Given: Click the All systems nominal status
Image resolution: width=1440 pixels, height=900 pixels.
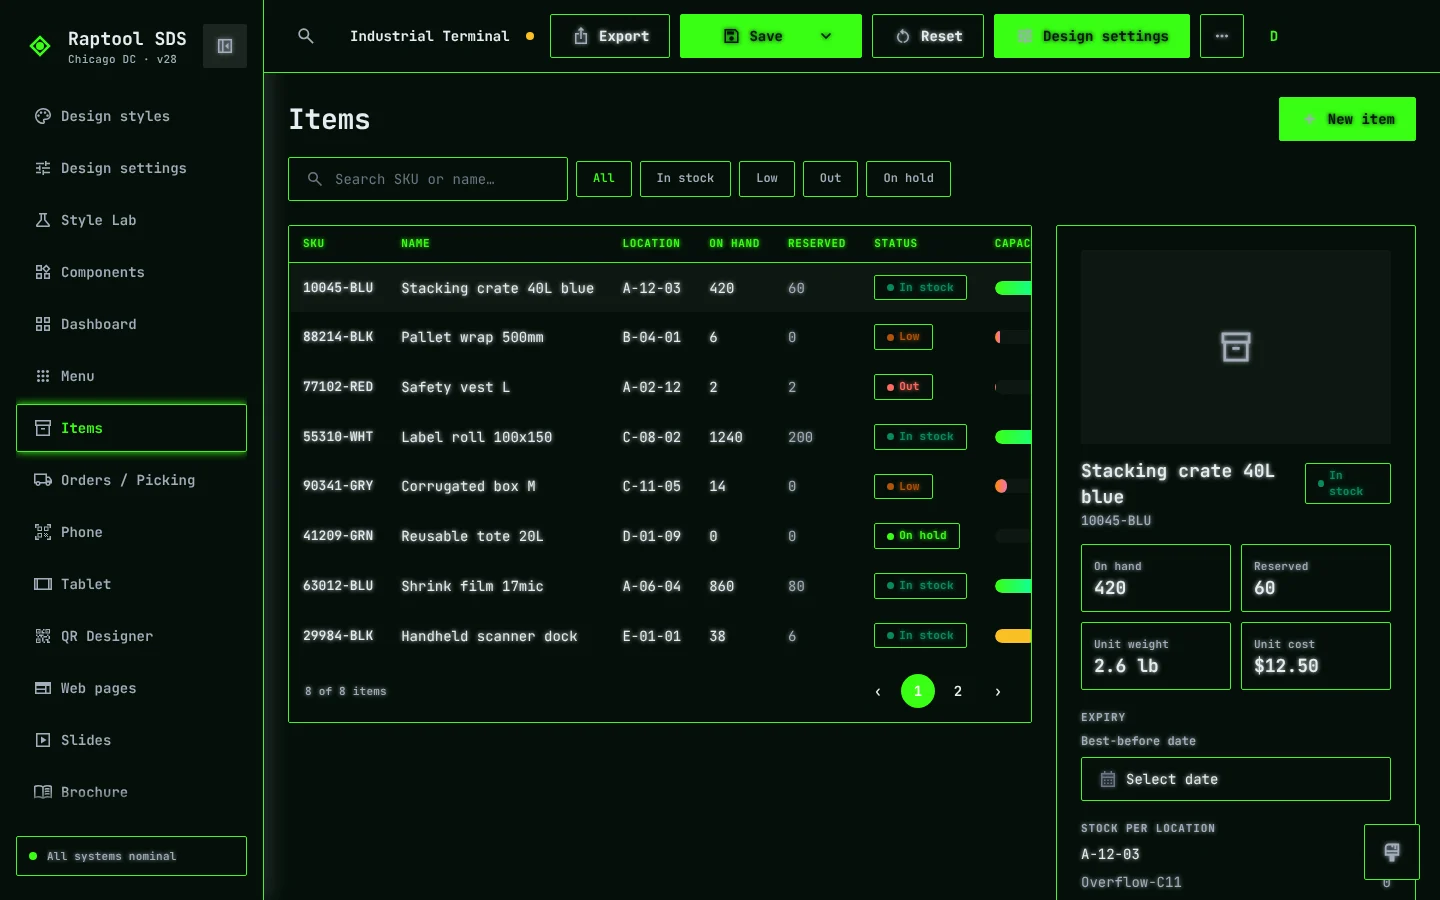Looking at the screenshot, I should coord(131,856).
